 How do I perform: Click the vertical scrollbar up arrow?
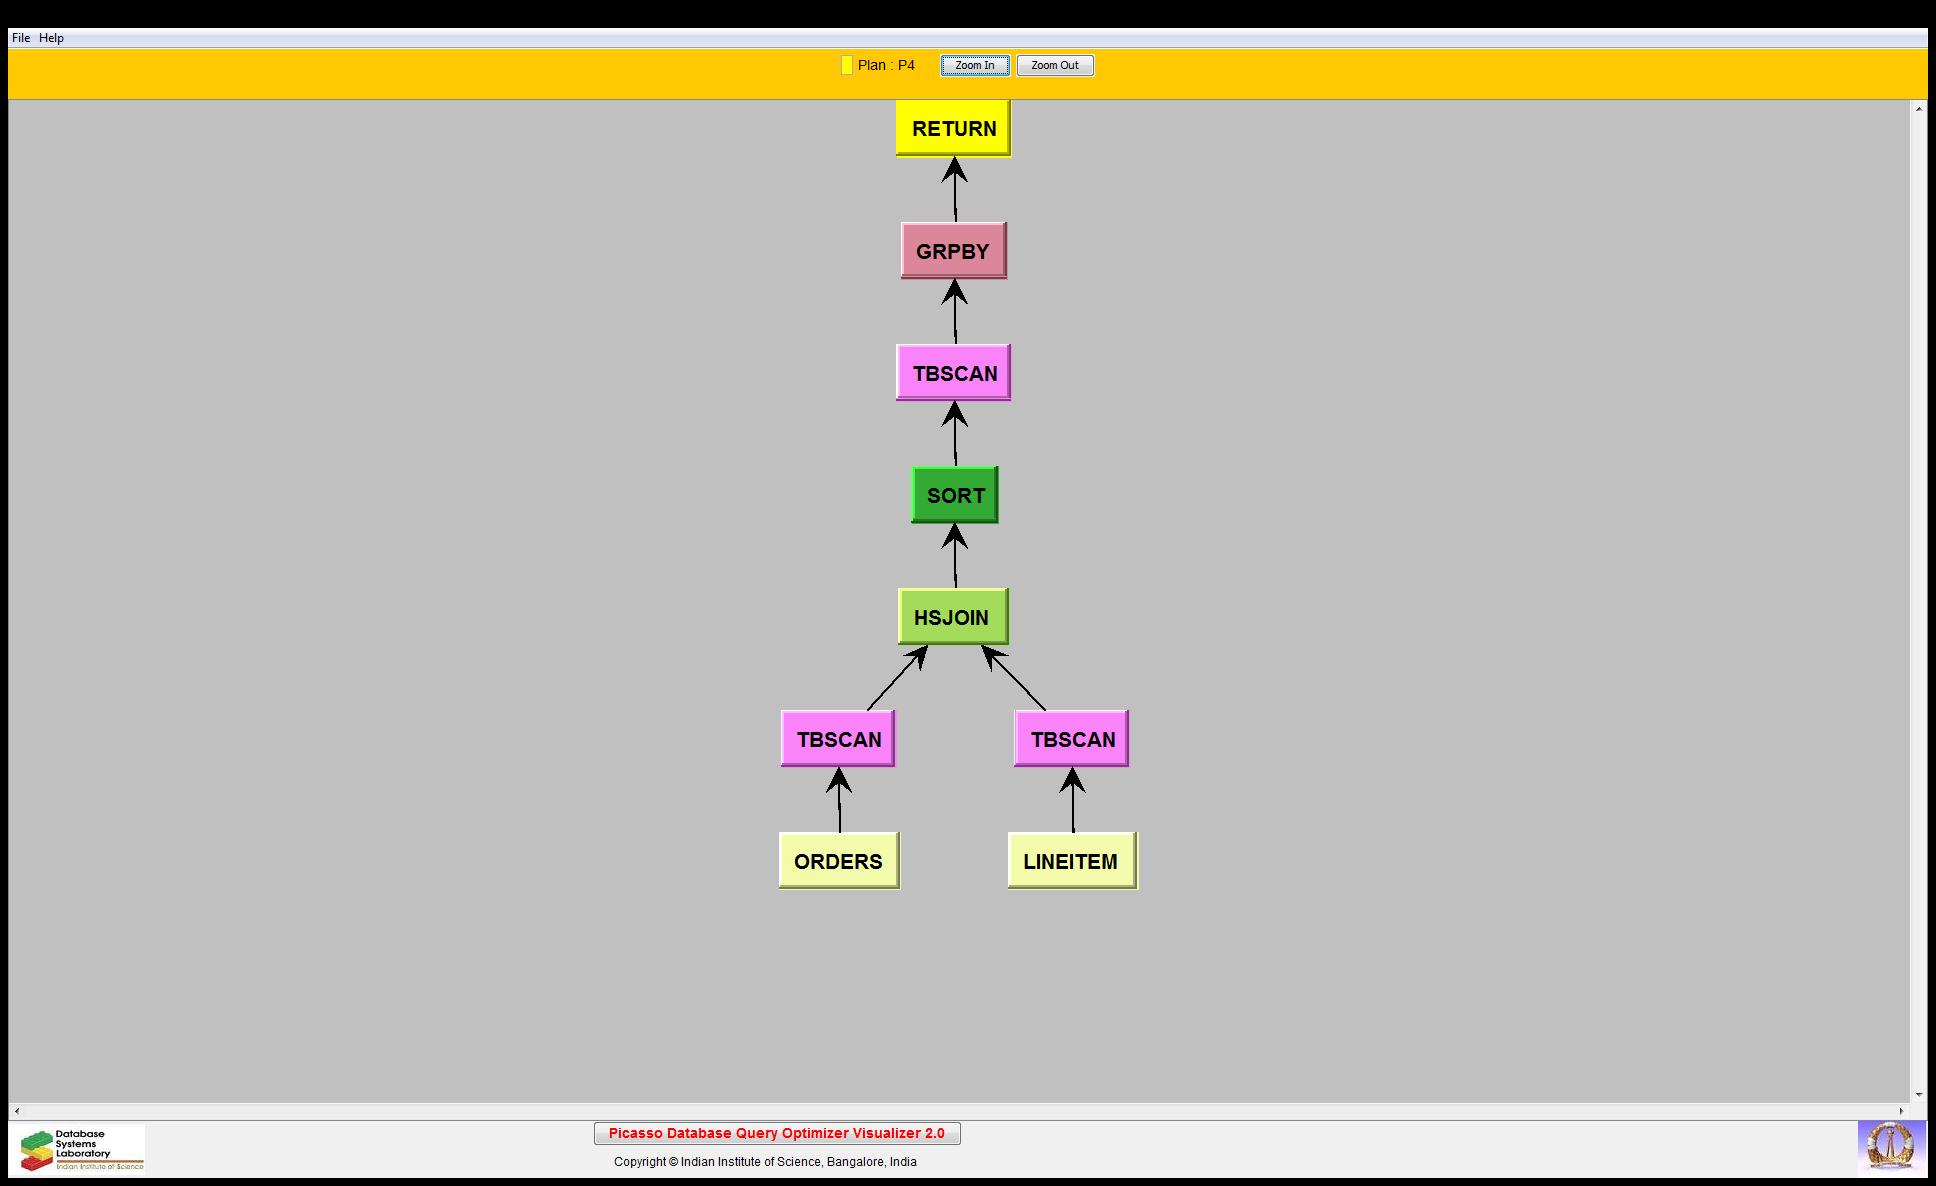(x=1918, y=108)
